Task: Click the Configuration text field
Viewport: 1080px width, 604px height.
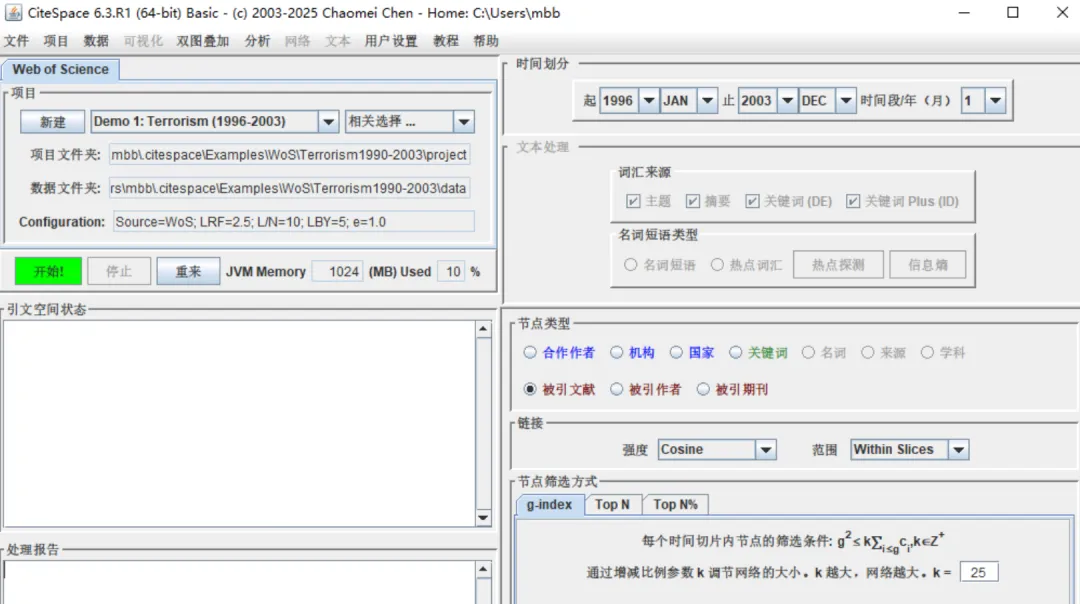Action: click(x=294, y=222)
